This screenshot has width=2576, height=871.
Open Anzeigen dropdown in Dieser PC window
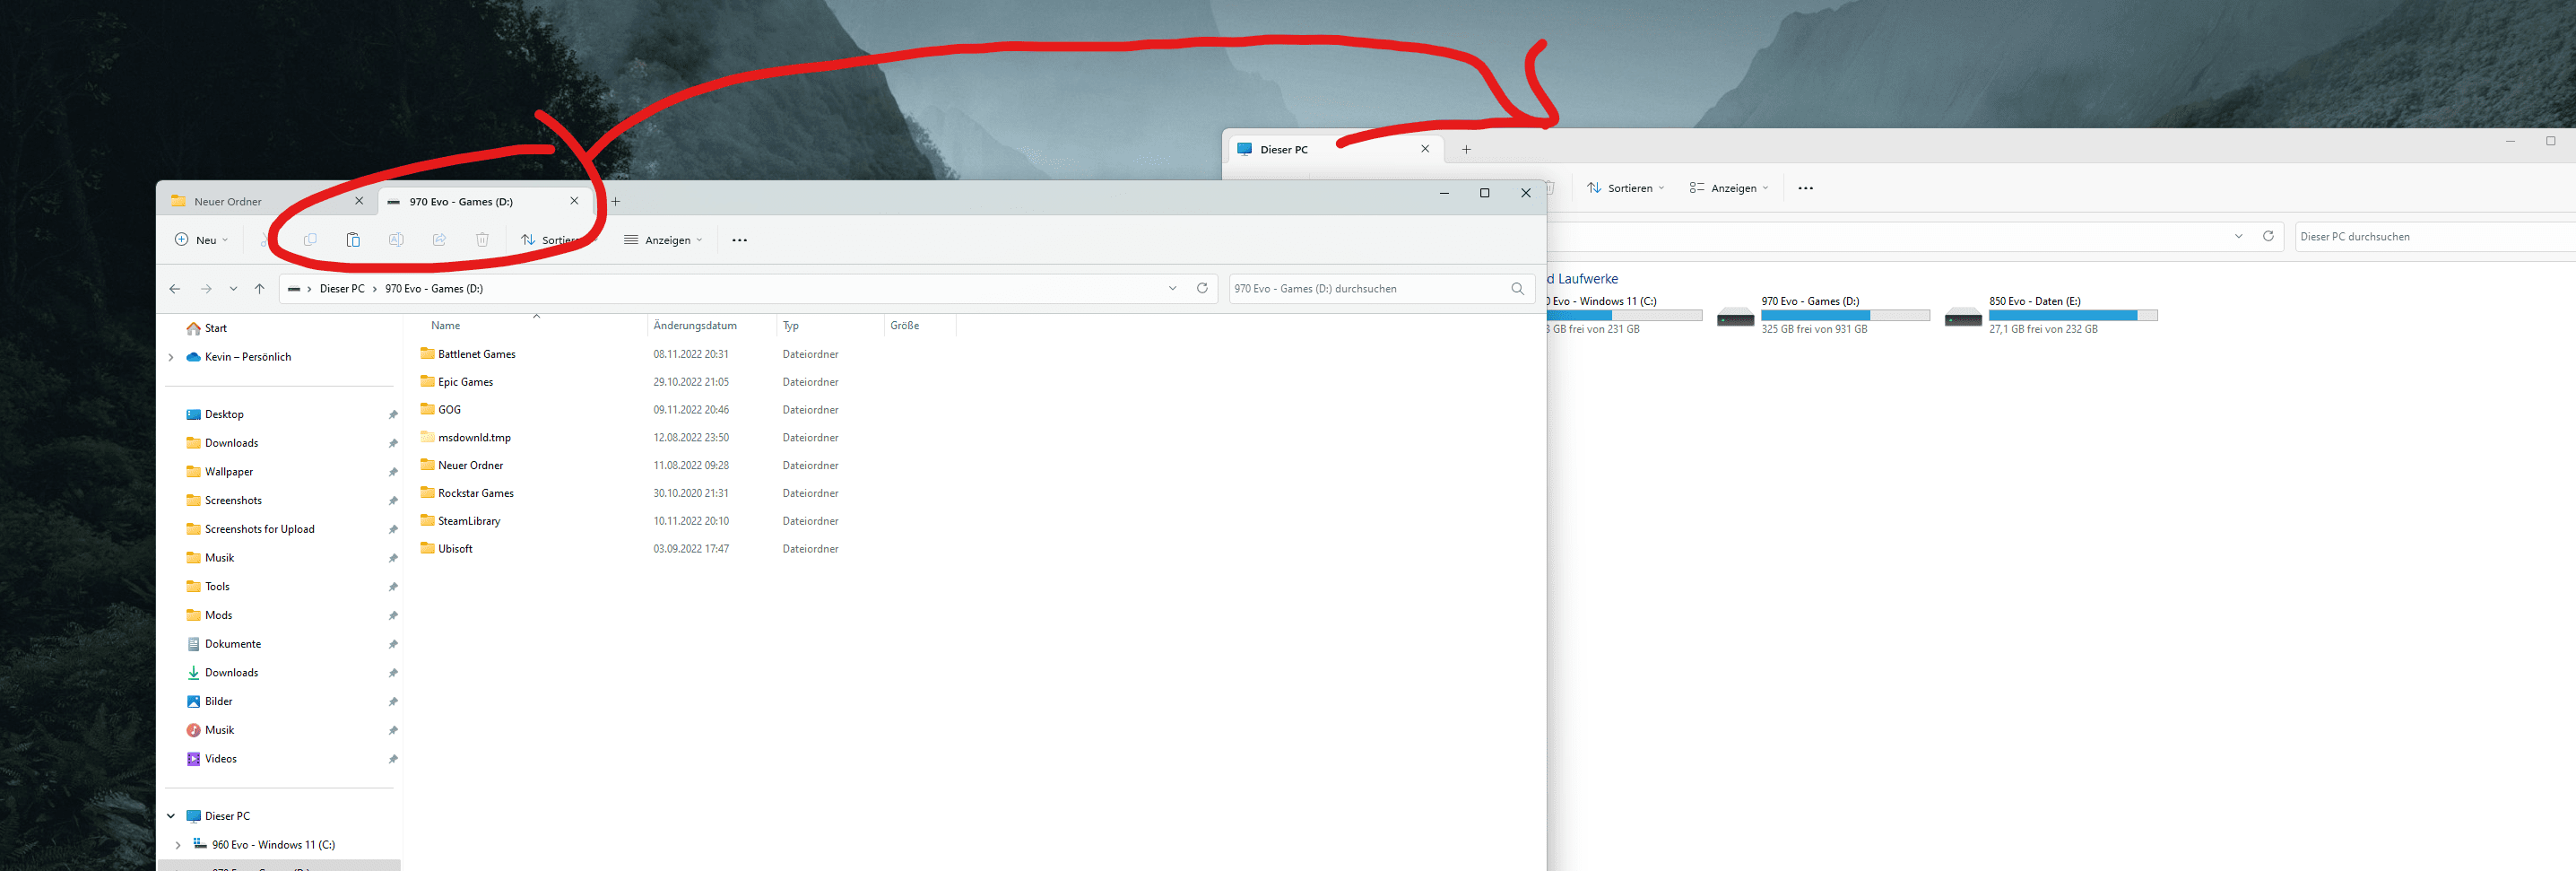coord(1729,188)
